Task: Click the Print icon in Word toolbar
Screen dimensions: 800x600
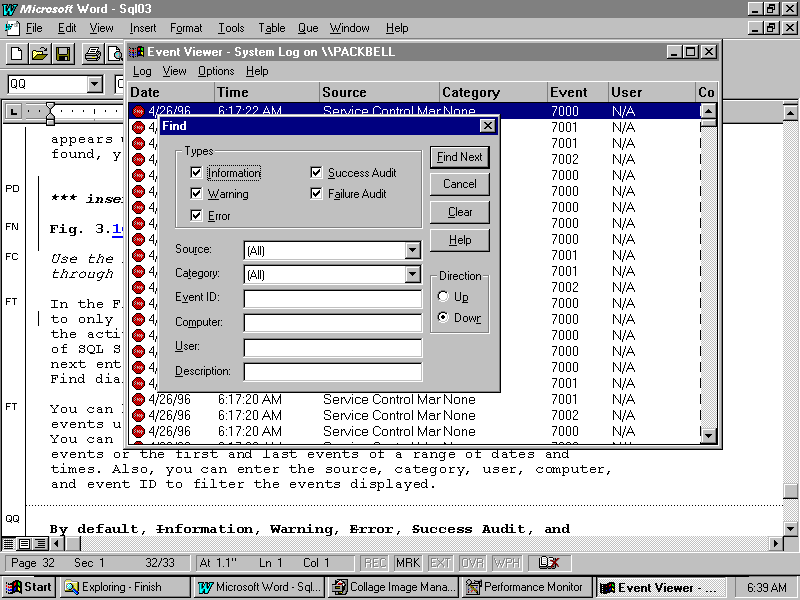Action: pos(92,54)
